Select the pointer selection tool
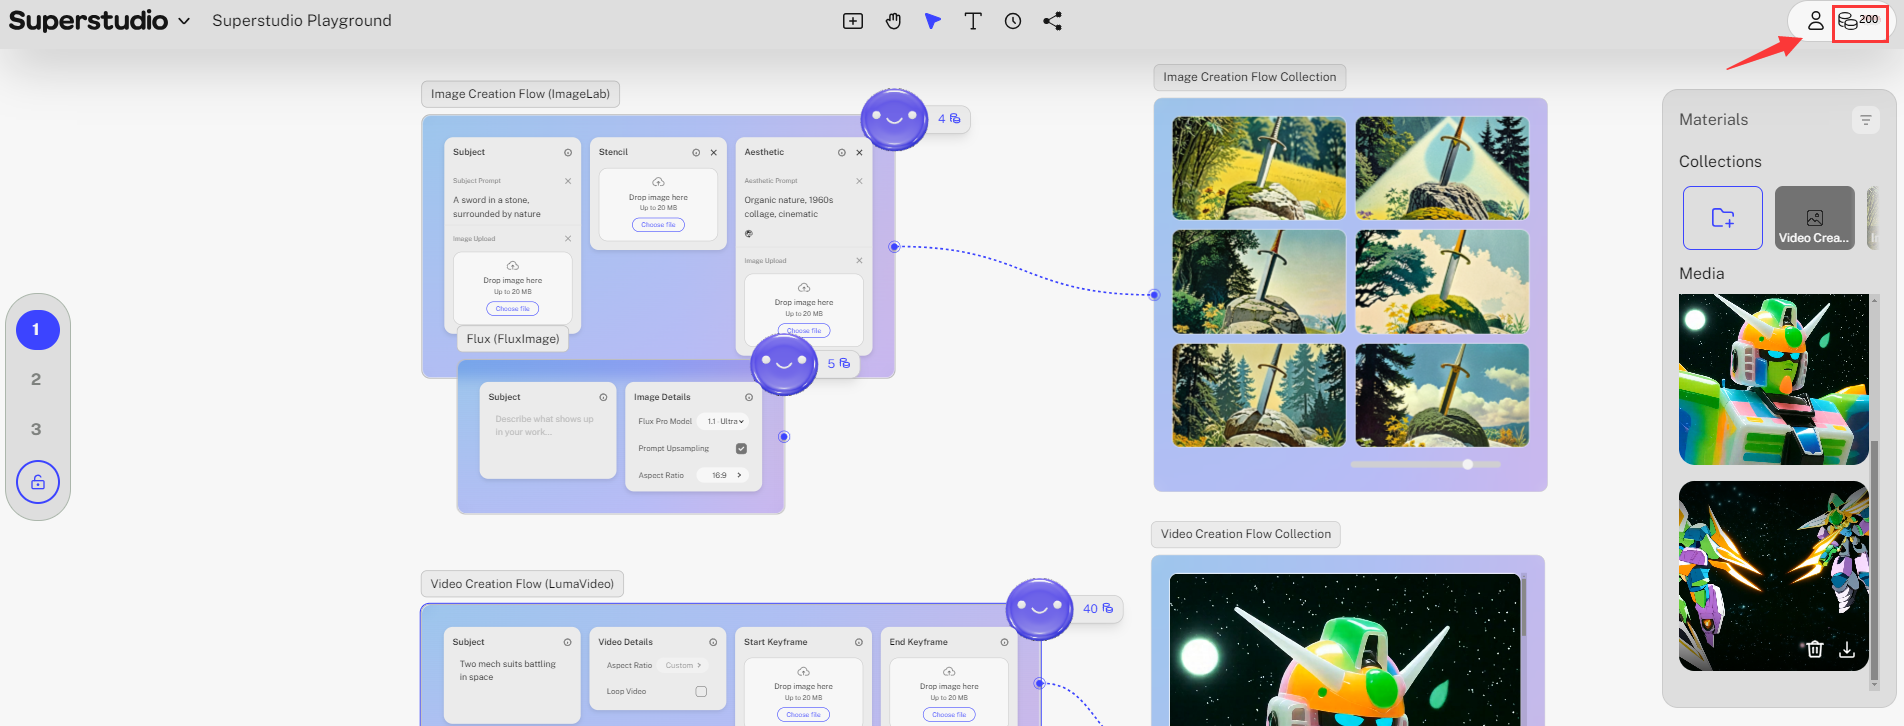Image resolution: width=1904 pixels, height=726 pixels. click(x=933, y=21)
